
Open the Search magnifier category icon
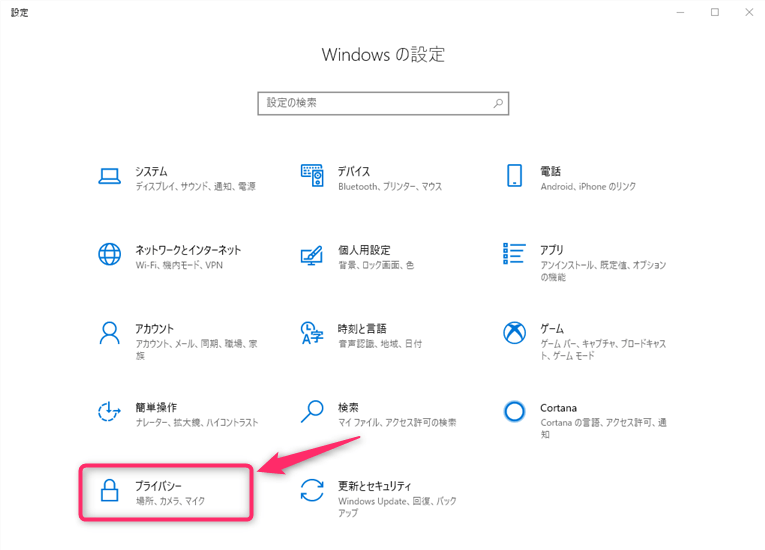tap(312, 411)
